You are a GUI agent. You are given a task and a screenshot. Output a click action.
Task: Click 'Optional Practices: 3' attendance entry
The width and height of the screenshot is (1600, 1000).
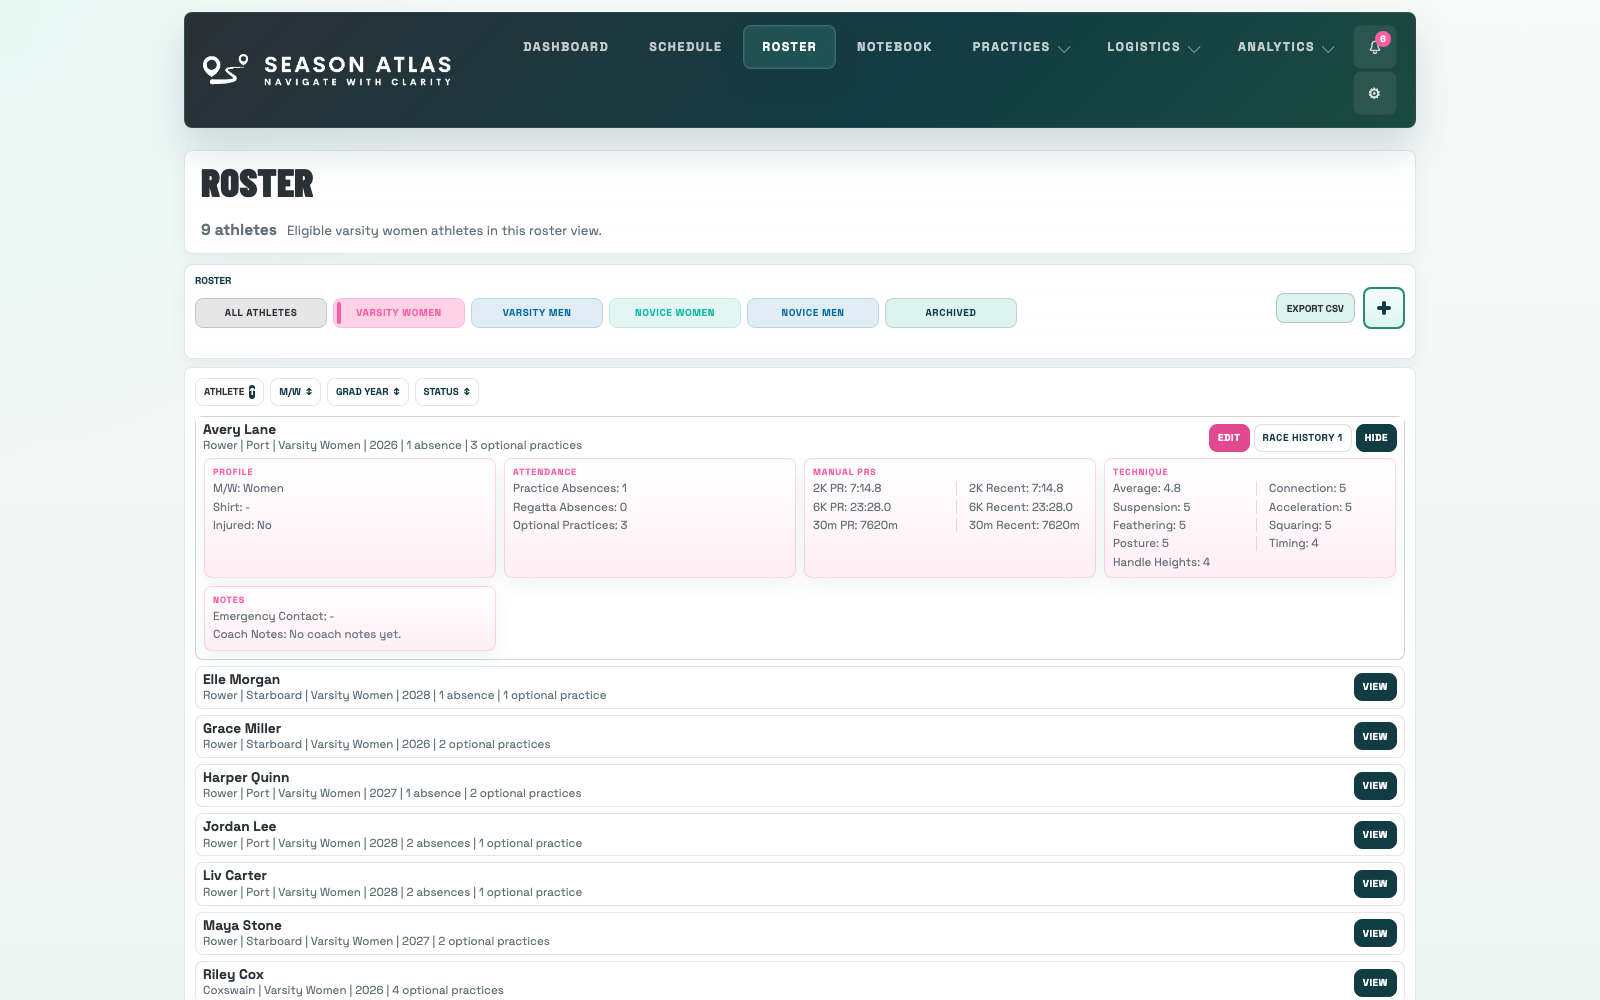pyautogui.click(x=570, y=526)
